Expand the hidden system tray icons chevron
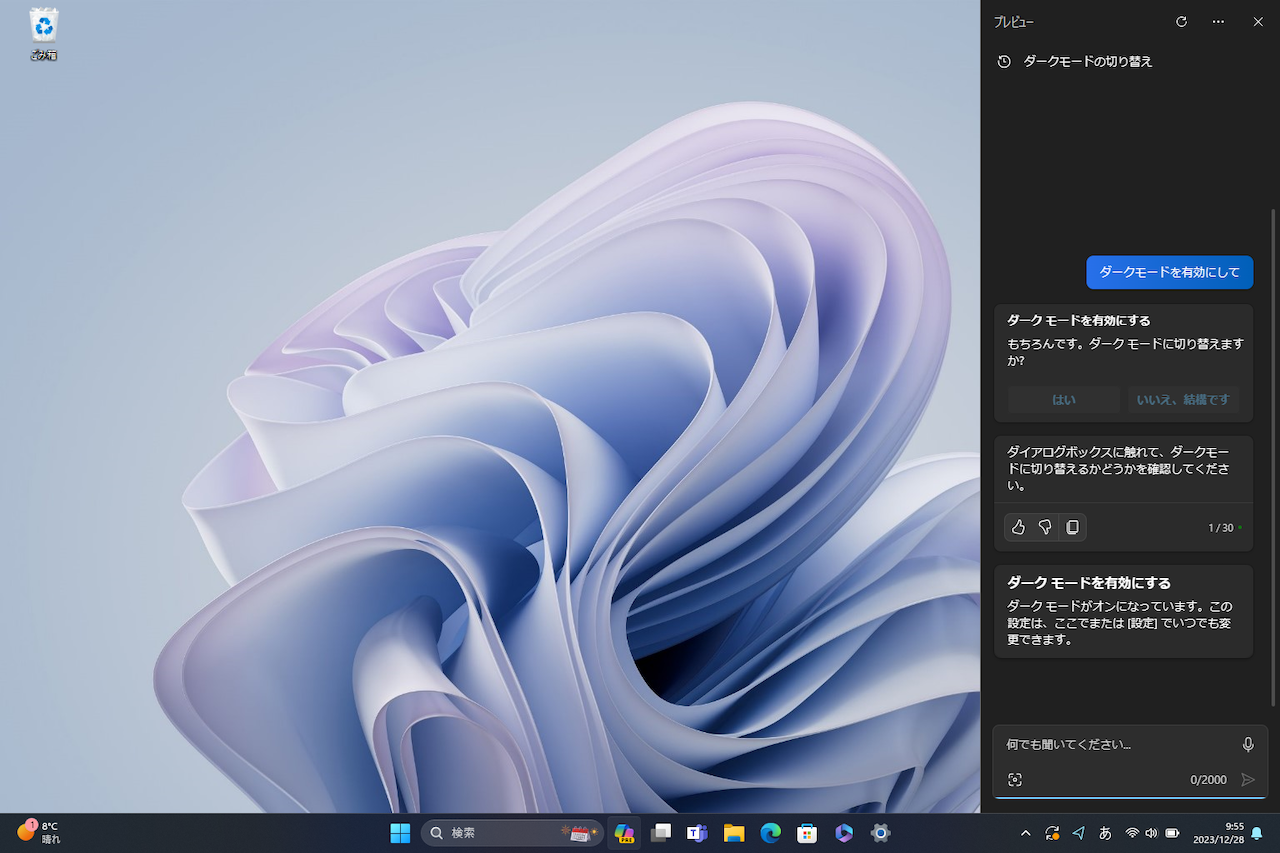This screenshot has height=853, width=1280. pos(1025,833)
